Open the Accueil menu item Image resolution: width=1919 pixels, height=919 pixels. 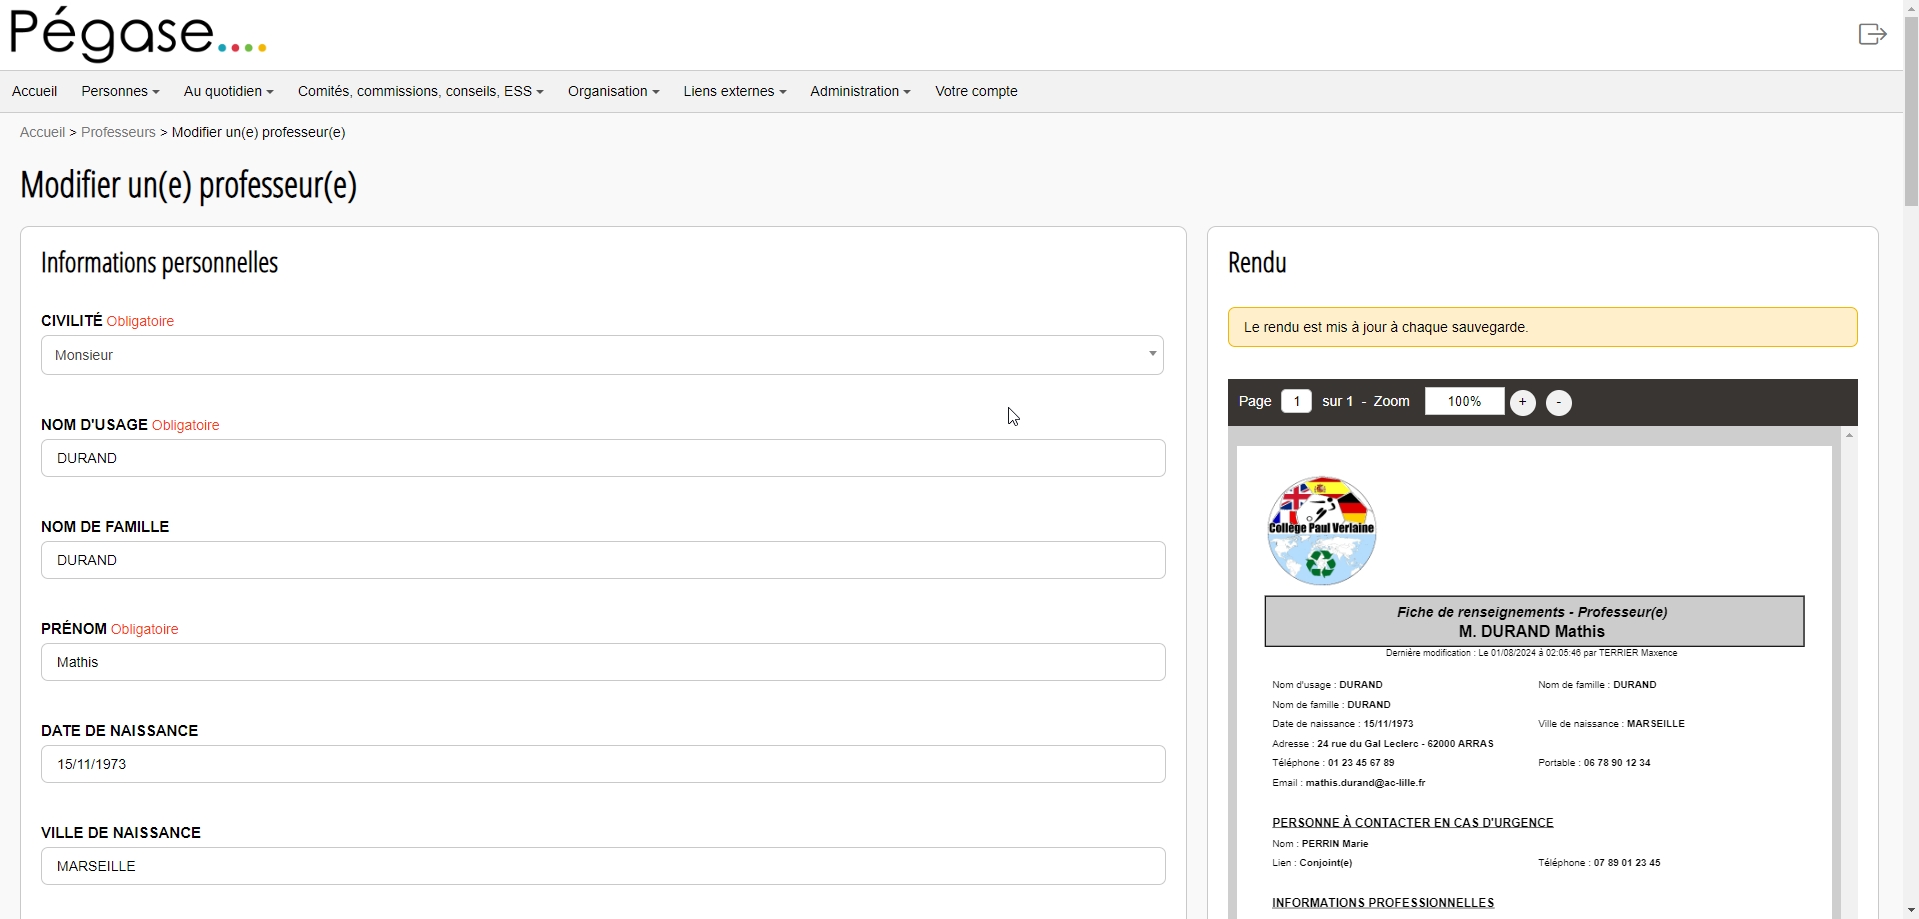(34, 91)
